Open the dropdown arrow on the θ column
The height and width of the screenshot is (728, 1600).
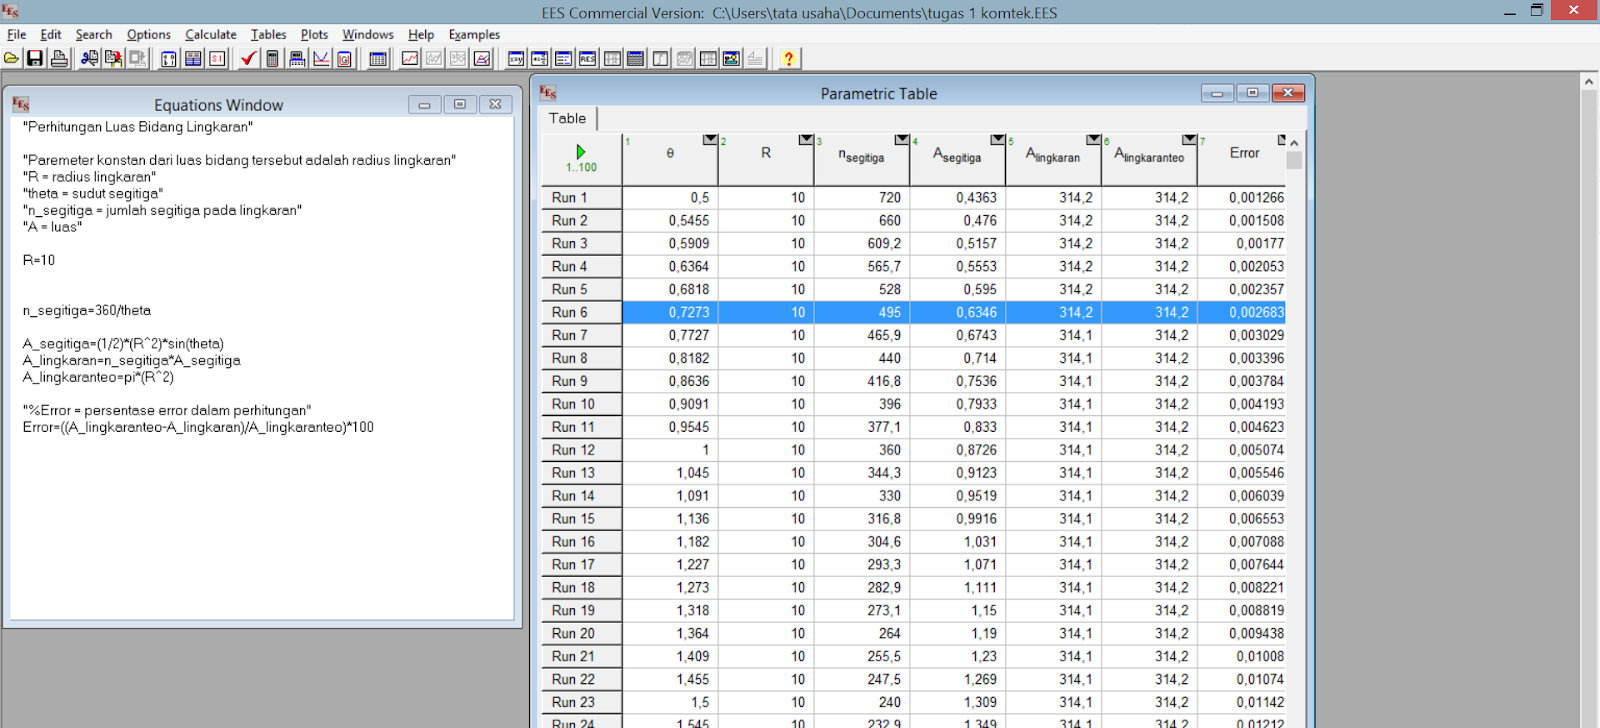click(709, 140)
